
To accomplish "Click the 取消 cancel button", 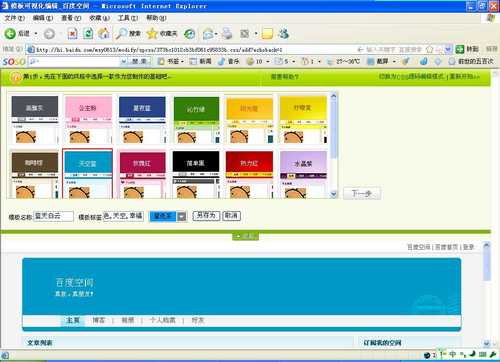I will pos(231,216).
